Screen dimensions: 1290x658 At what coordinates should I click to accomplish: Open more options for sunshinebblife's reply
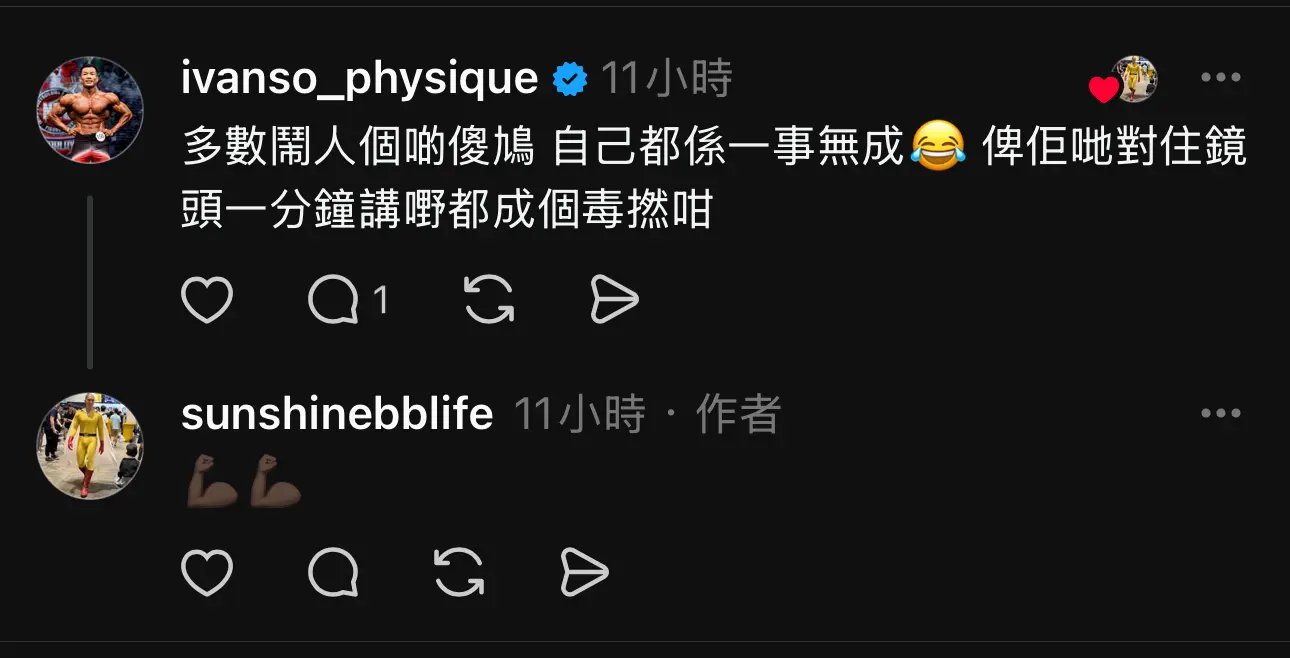click(1220, 414)
